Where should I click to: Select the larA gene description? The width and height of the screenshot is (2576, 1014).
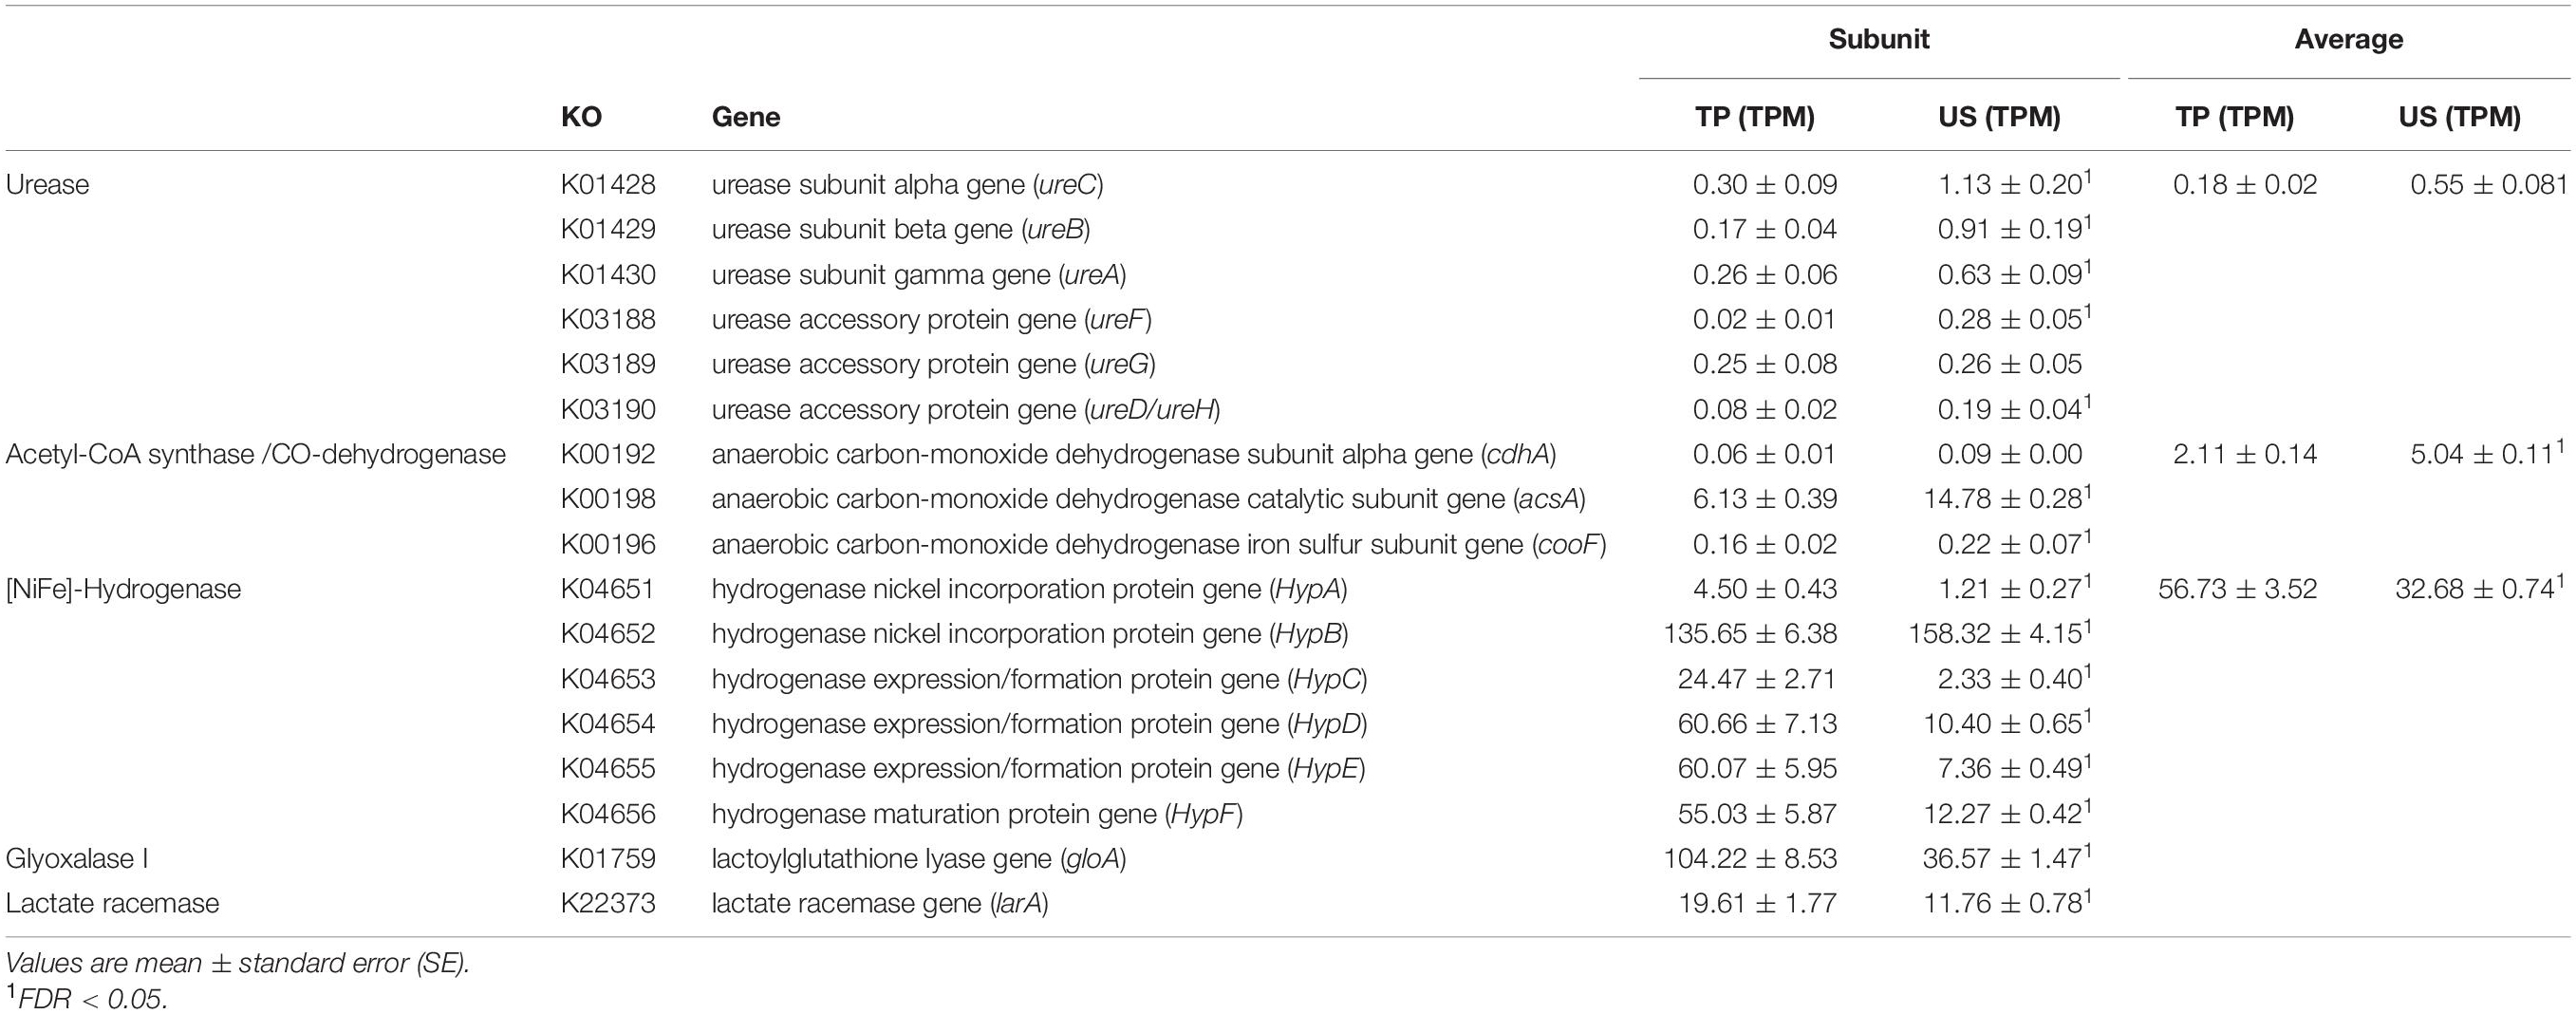[x=880, y=904]
